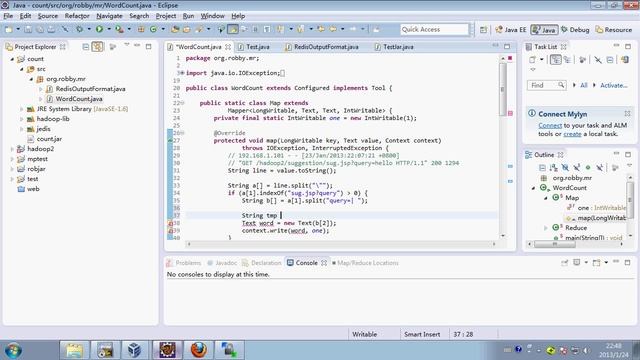
Task: Expand the hadoop2 project
Action: (12, 149)
